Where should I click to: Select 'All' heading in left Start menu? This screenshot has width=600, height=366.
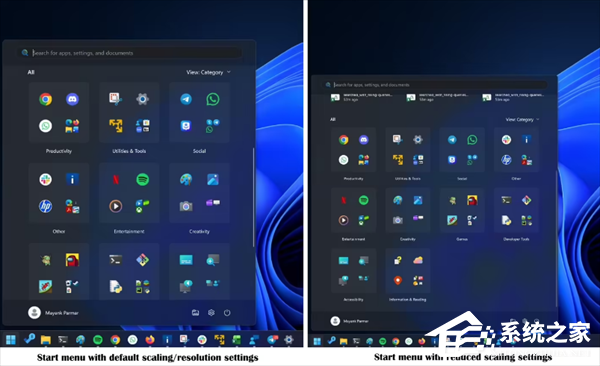(31, 72)
